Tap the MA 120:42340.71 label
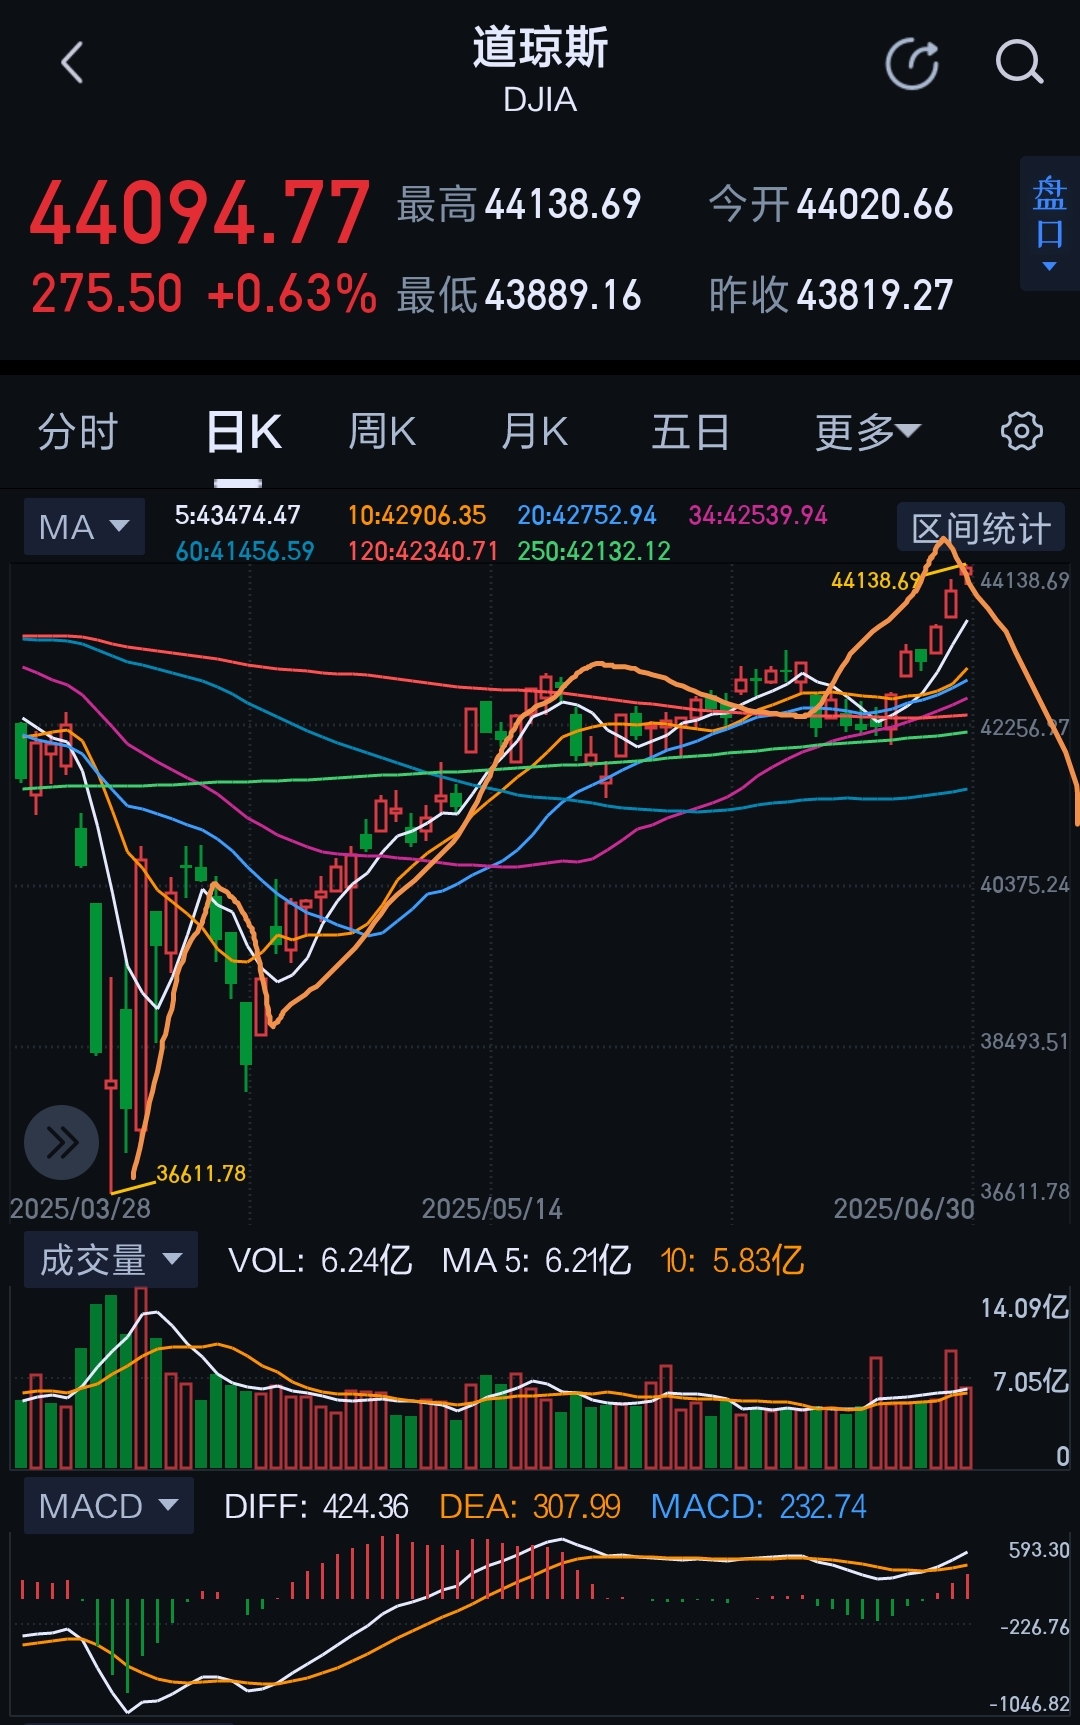 coord(422,551)
